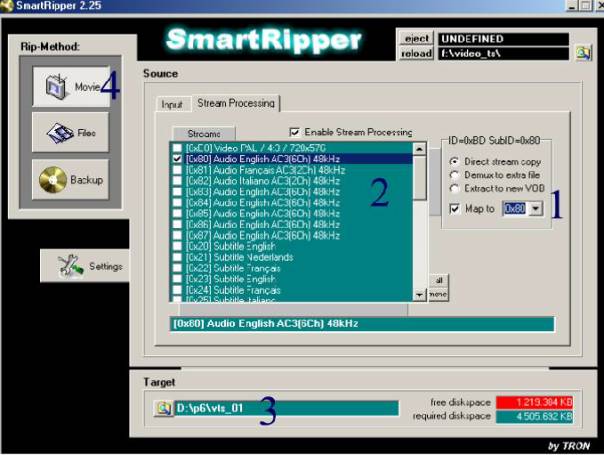
Task: Check the [0x83] Audio English stream
Action: coord(177,192)
